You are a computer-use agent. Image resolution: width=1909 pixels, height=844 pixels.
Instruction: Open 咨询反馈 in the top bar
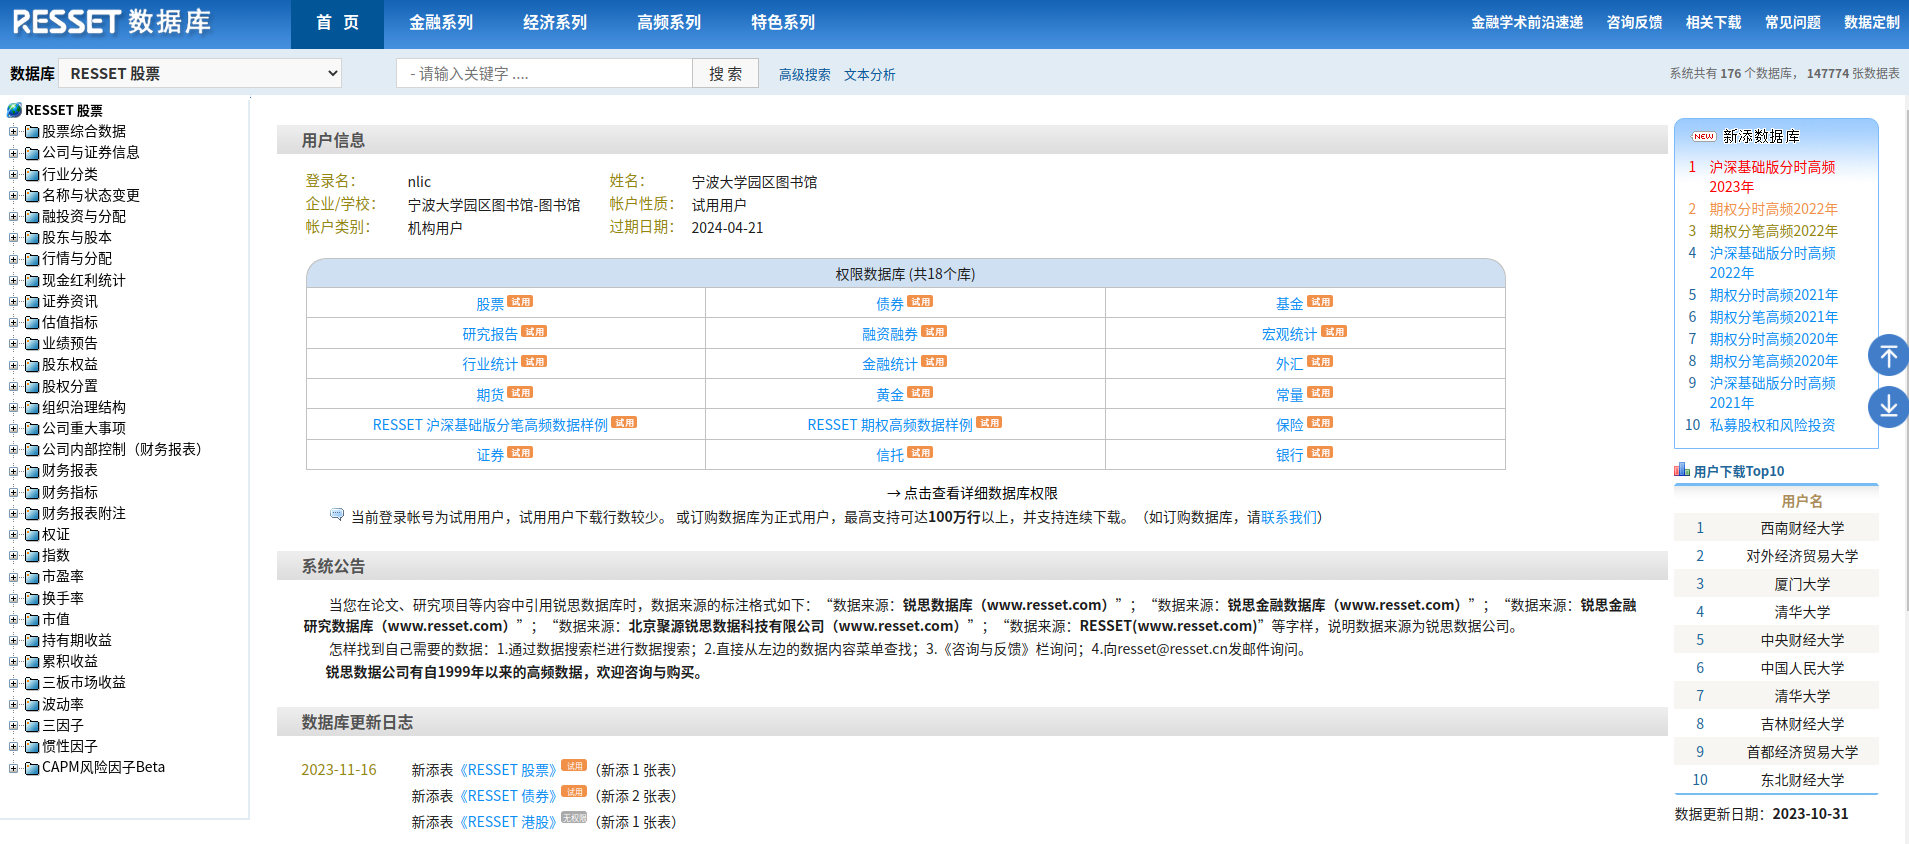point(1634,23)
